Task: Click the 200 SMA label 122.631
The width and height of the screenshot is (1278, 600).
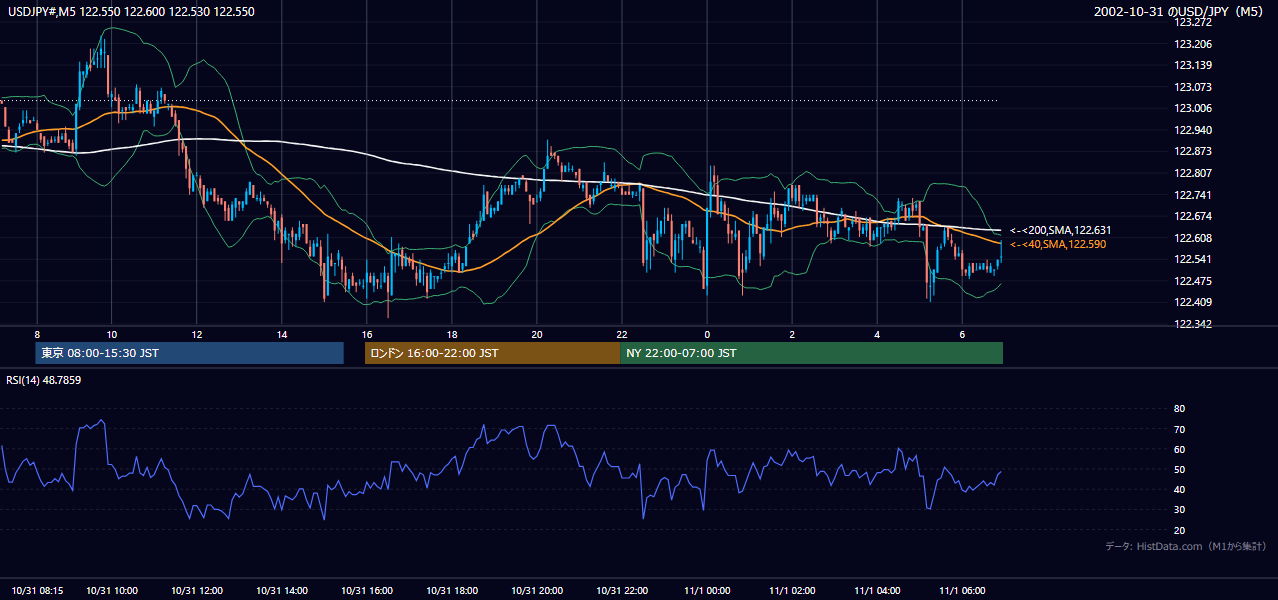Action: (1060, 230)
